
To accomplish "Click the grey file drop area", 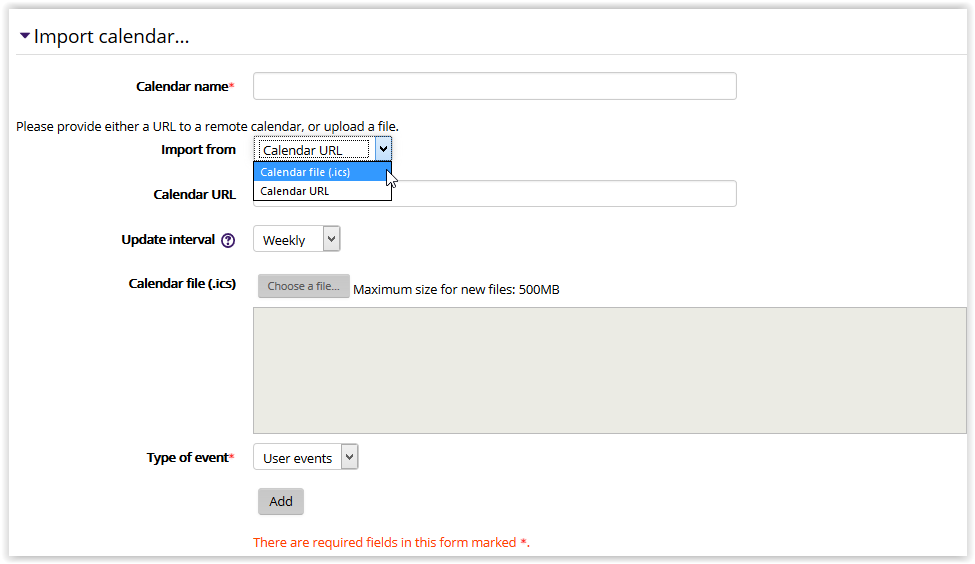I will 612,370.
